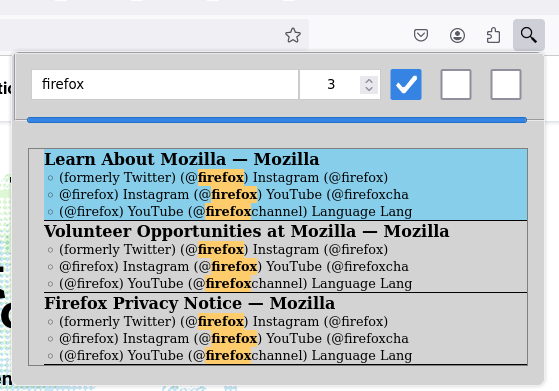Select "firefoxchannel" snippet under Learn About Mozilla

[236, 212]
